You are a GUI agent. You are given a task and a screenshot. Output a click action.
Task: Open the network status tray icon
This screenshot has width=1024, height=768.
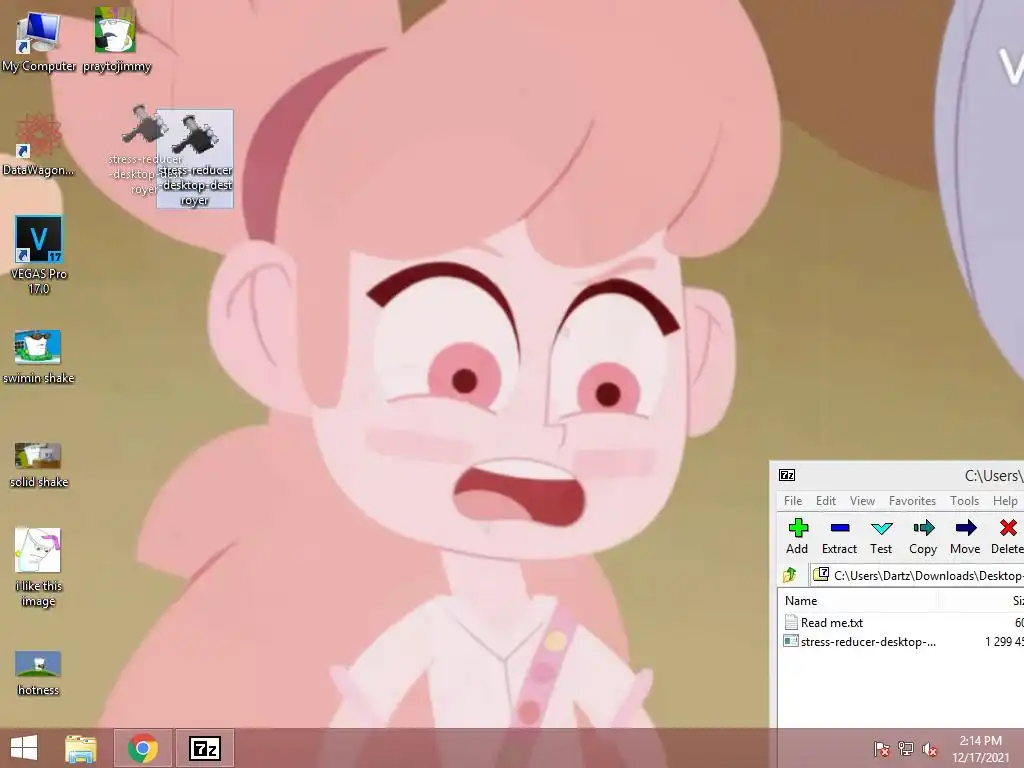tap(905, 748)
